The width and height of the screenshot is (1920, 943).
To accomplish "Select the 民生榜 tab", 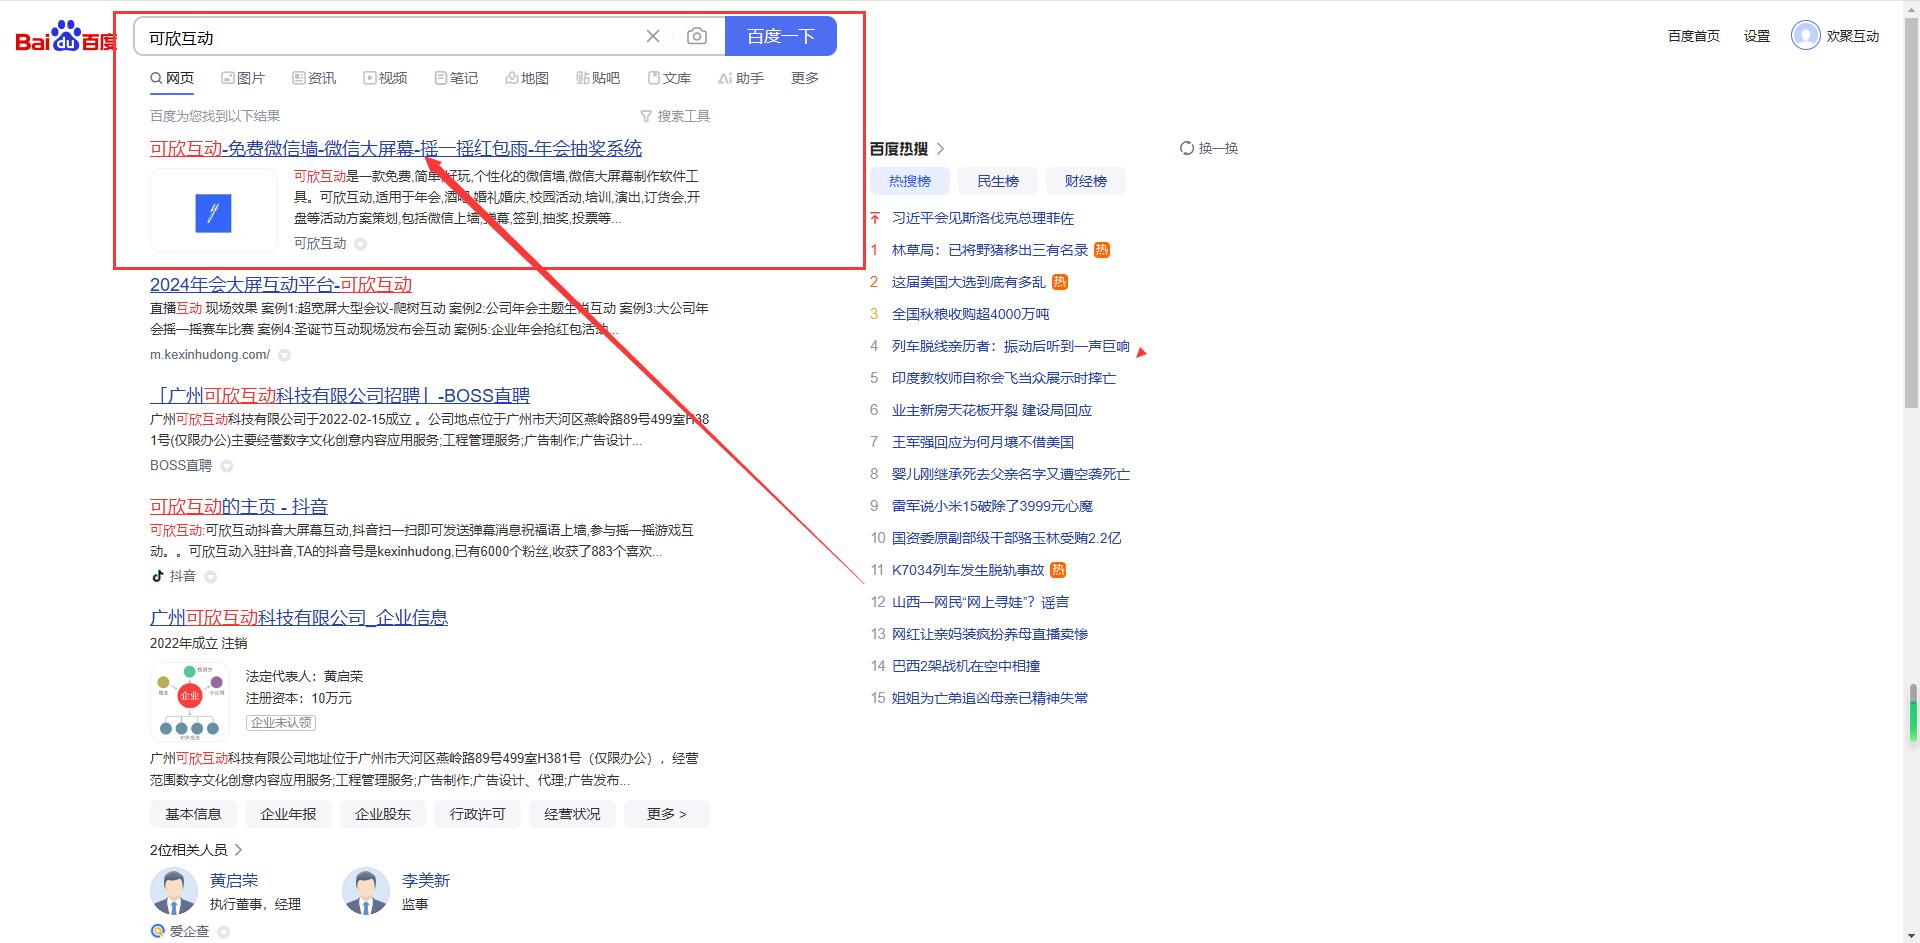I will coord(998,181).
